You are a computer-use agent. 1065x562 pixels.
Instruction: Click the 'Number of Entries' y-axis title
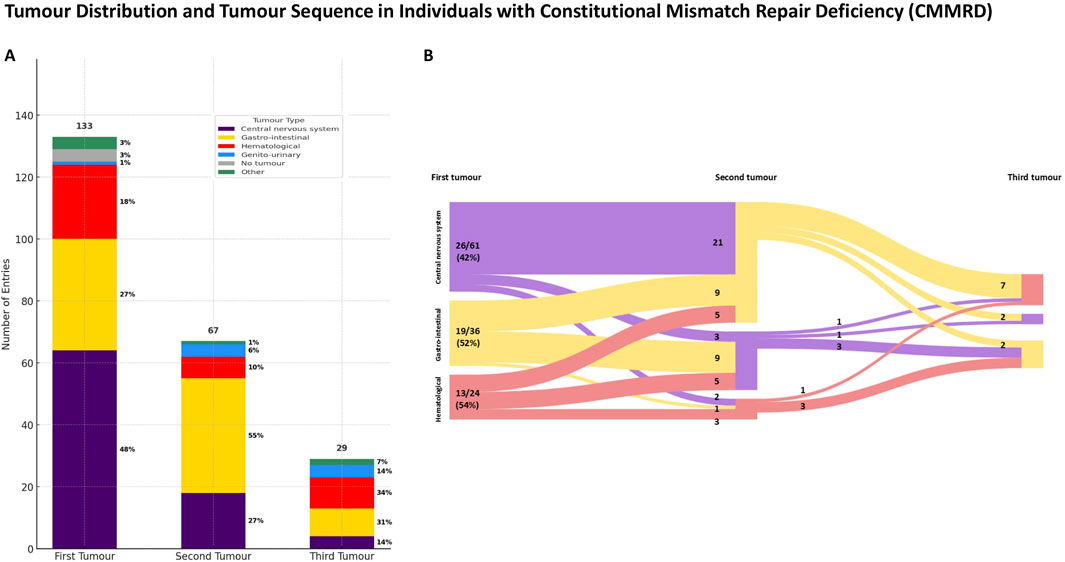pyautogui.click(x=8, y=300)
